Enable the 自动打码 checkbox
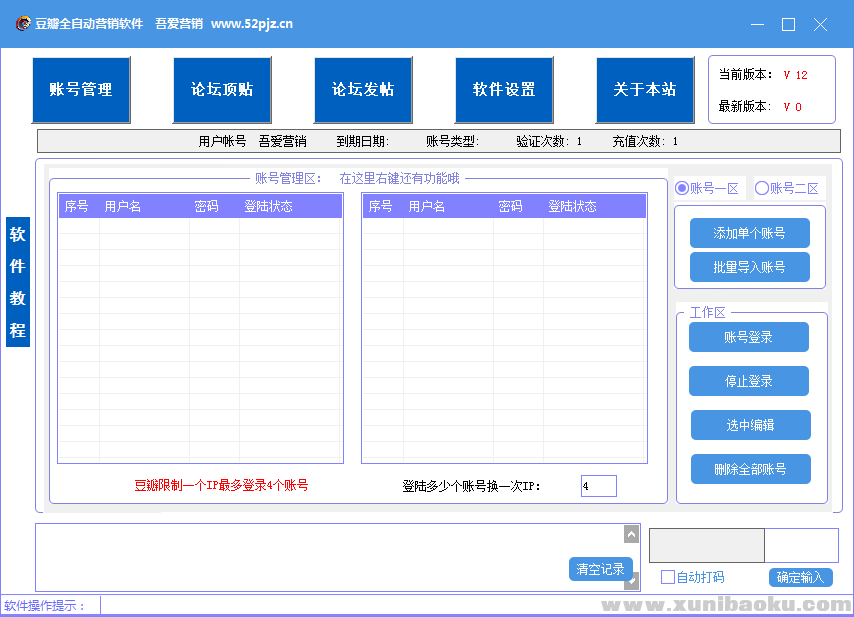 click(668, 577)
